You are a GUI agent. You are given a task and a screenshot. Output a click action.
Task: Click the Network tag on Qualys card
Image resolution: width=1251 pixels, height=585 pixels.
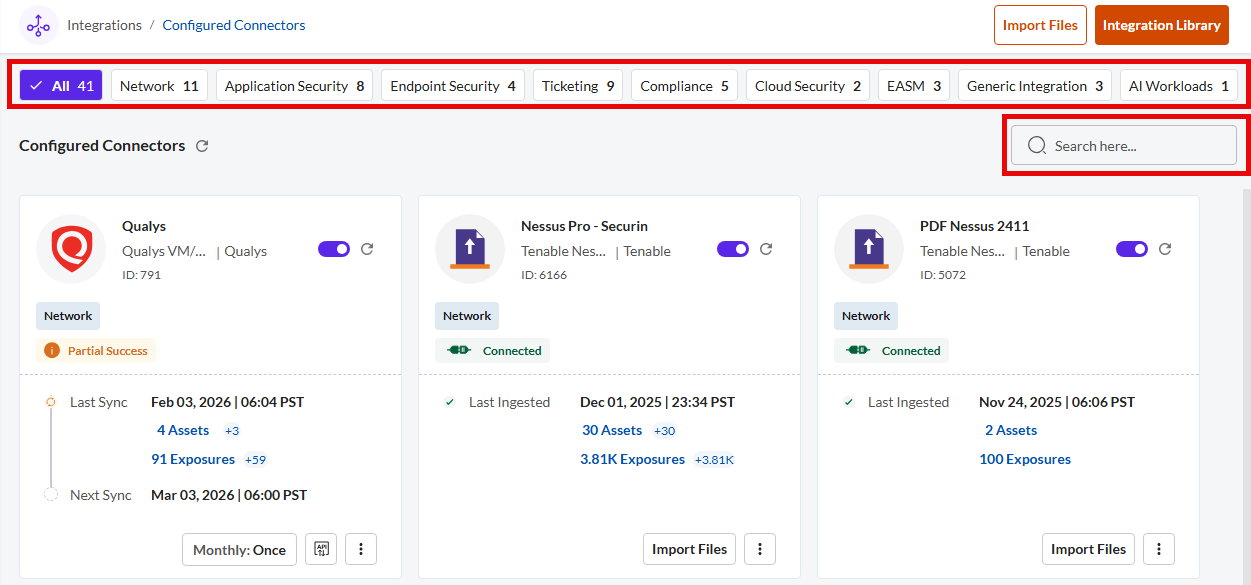(68, 316)
